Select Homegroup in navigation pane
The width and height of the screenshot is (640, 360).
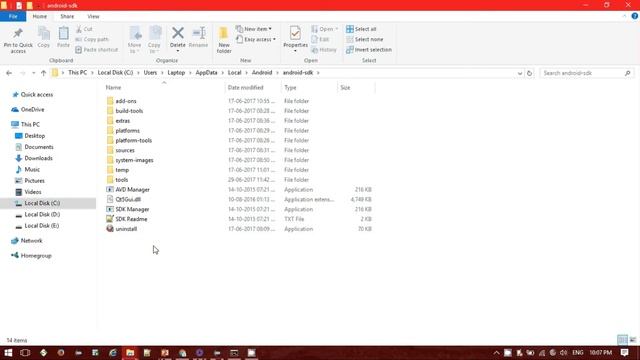point(36,256)
